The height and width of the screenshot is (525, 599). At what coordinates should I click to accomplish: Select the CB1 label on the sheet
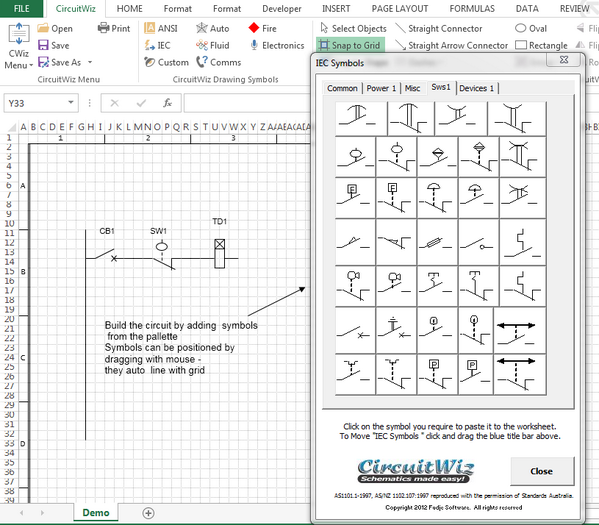pyautogui.click(x=107, y=231)
